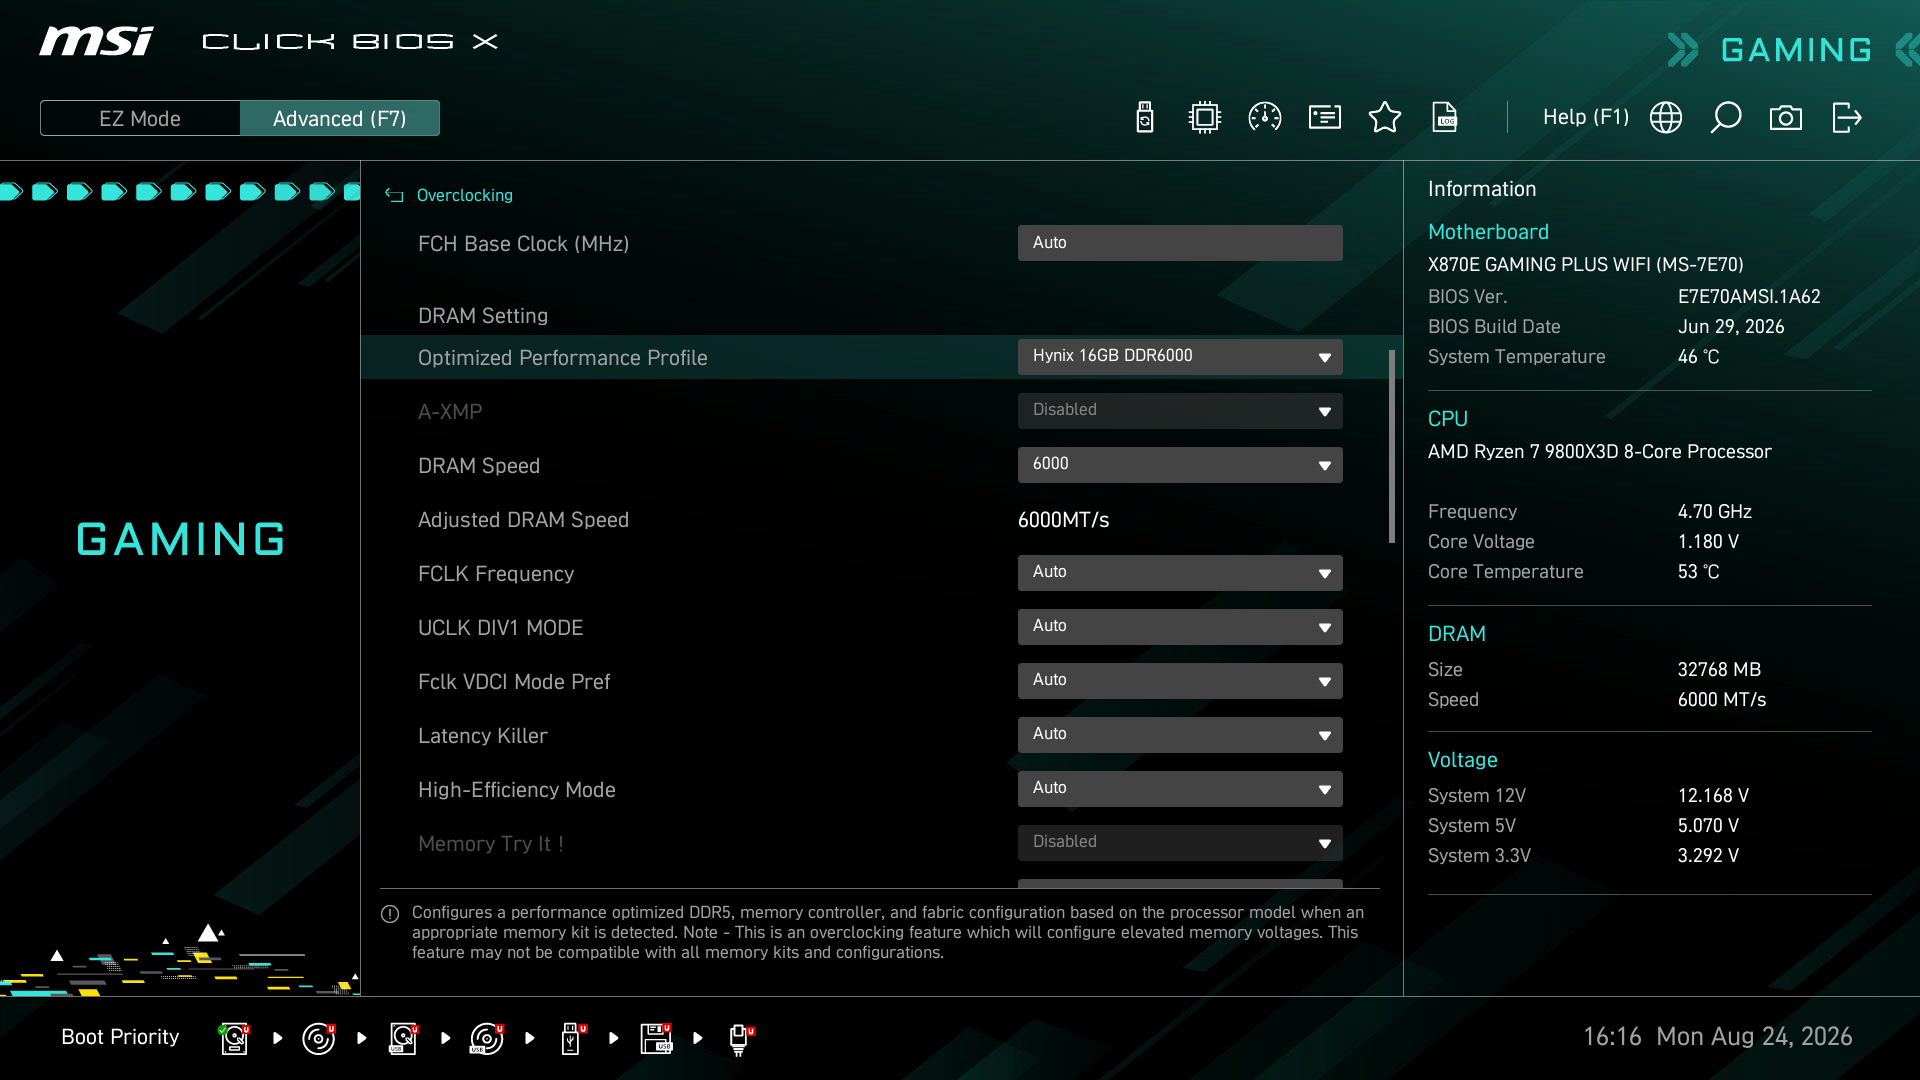Open the LOG file icon
1920x1080 pixels.
1445,118
